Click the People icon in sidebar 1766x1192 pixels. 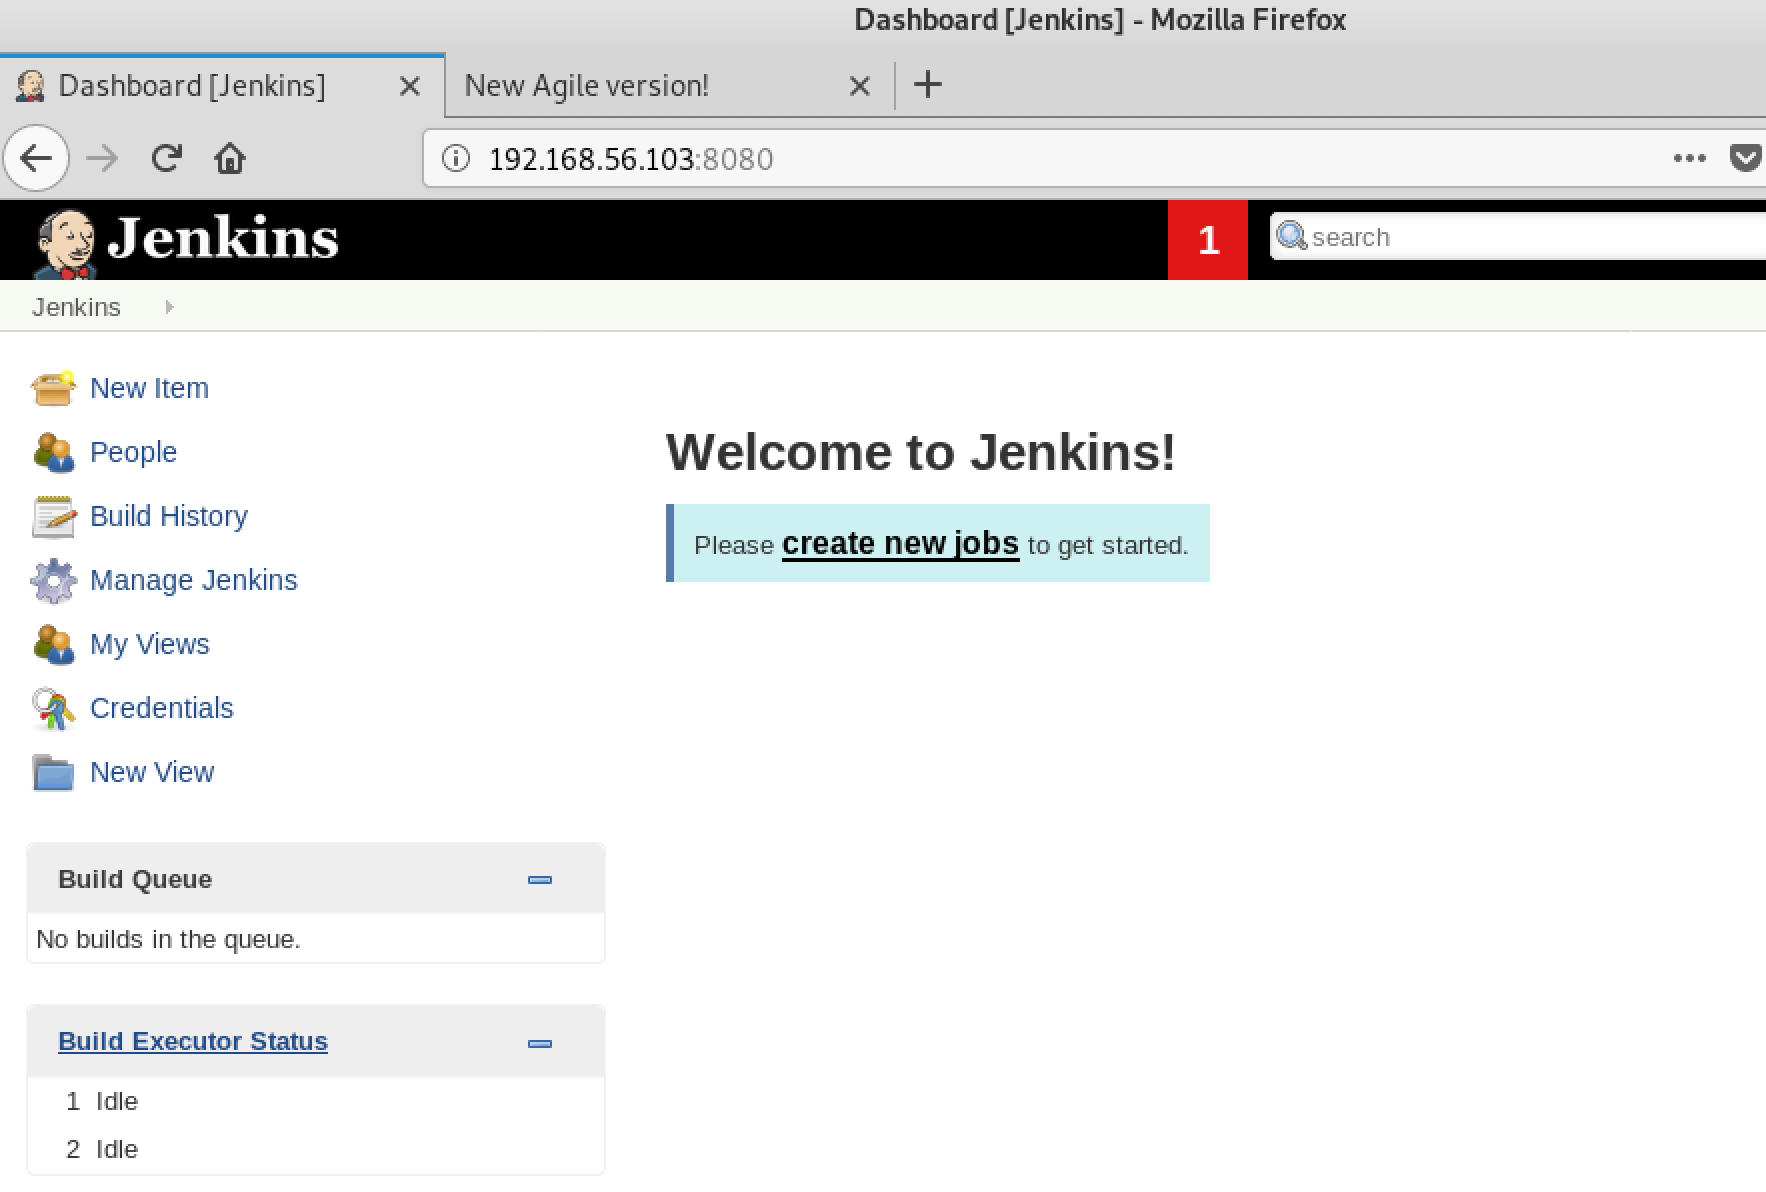(x=53, y=452)
